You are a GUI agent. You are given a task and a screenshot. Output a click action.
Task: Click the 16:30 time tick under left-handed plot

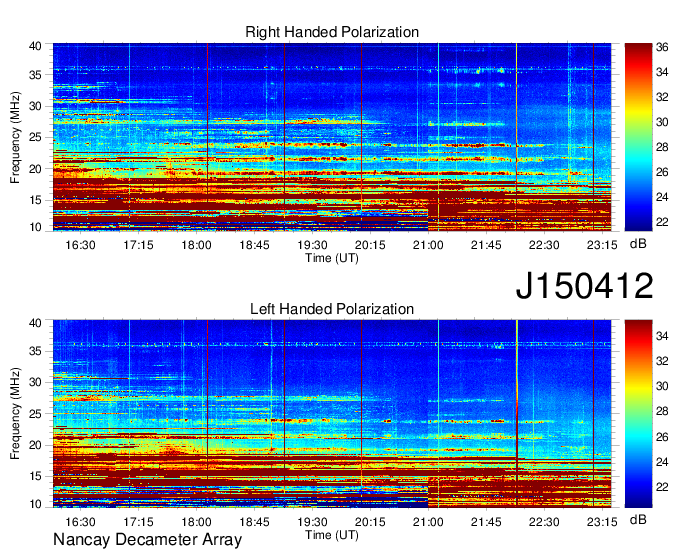coord(80,522)
